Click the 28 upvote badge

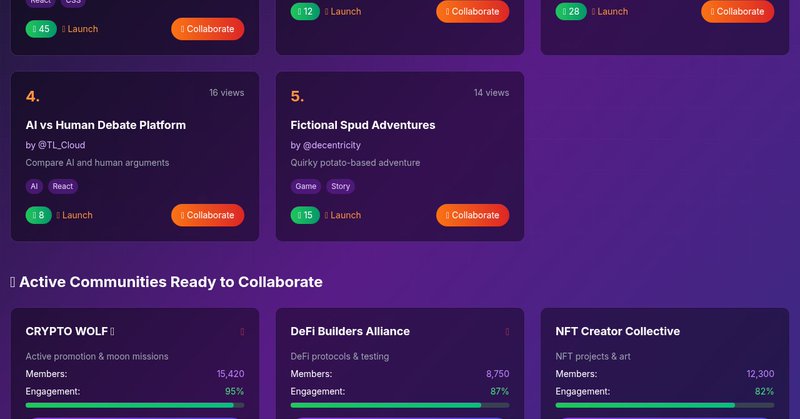[x=571, y=11]
